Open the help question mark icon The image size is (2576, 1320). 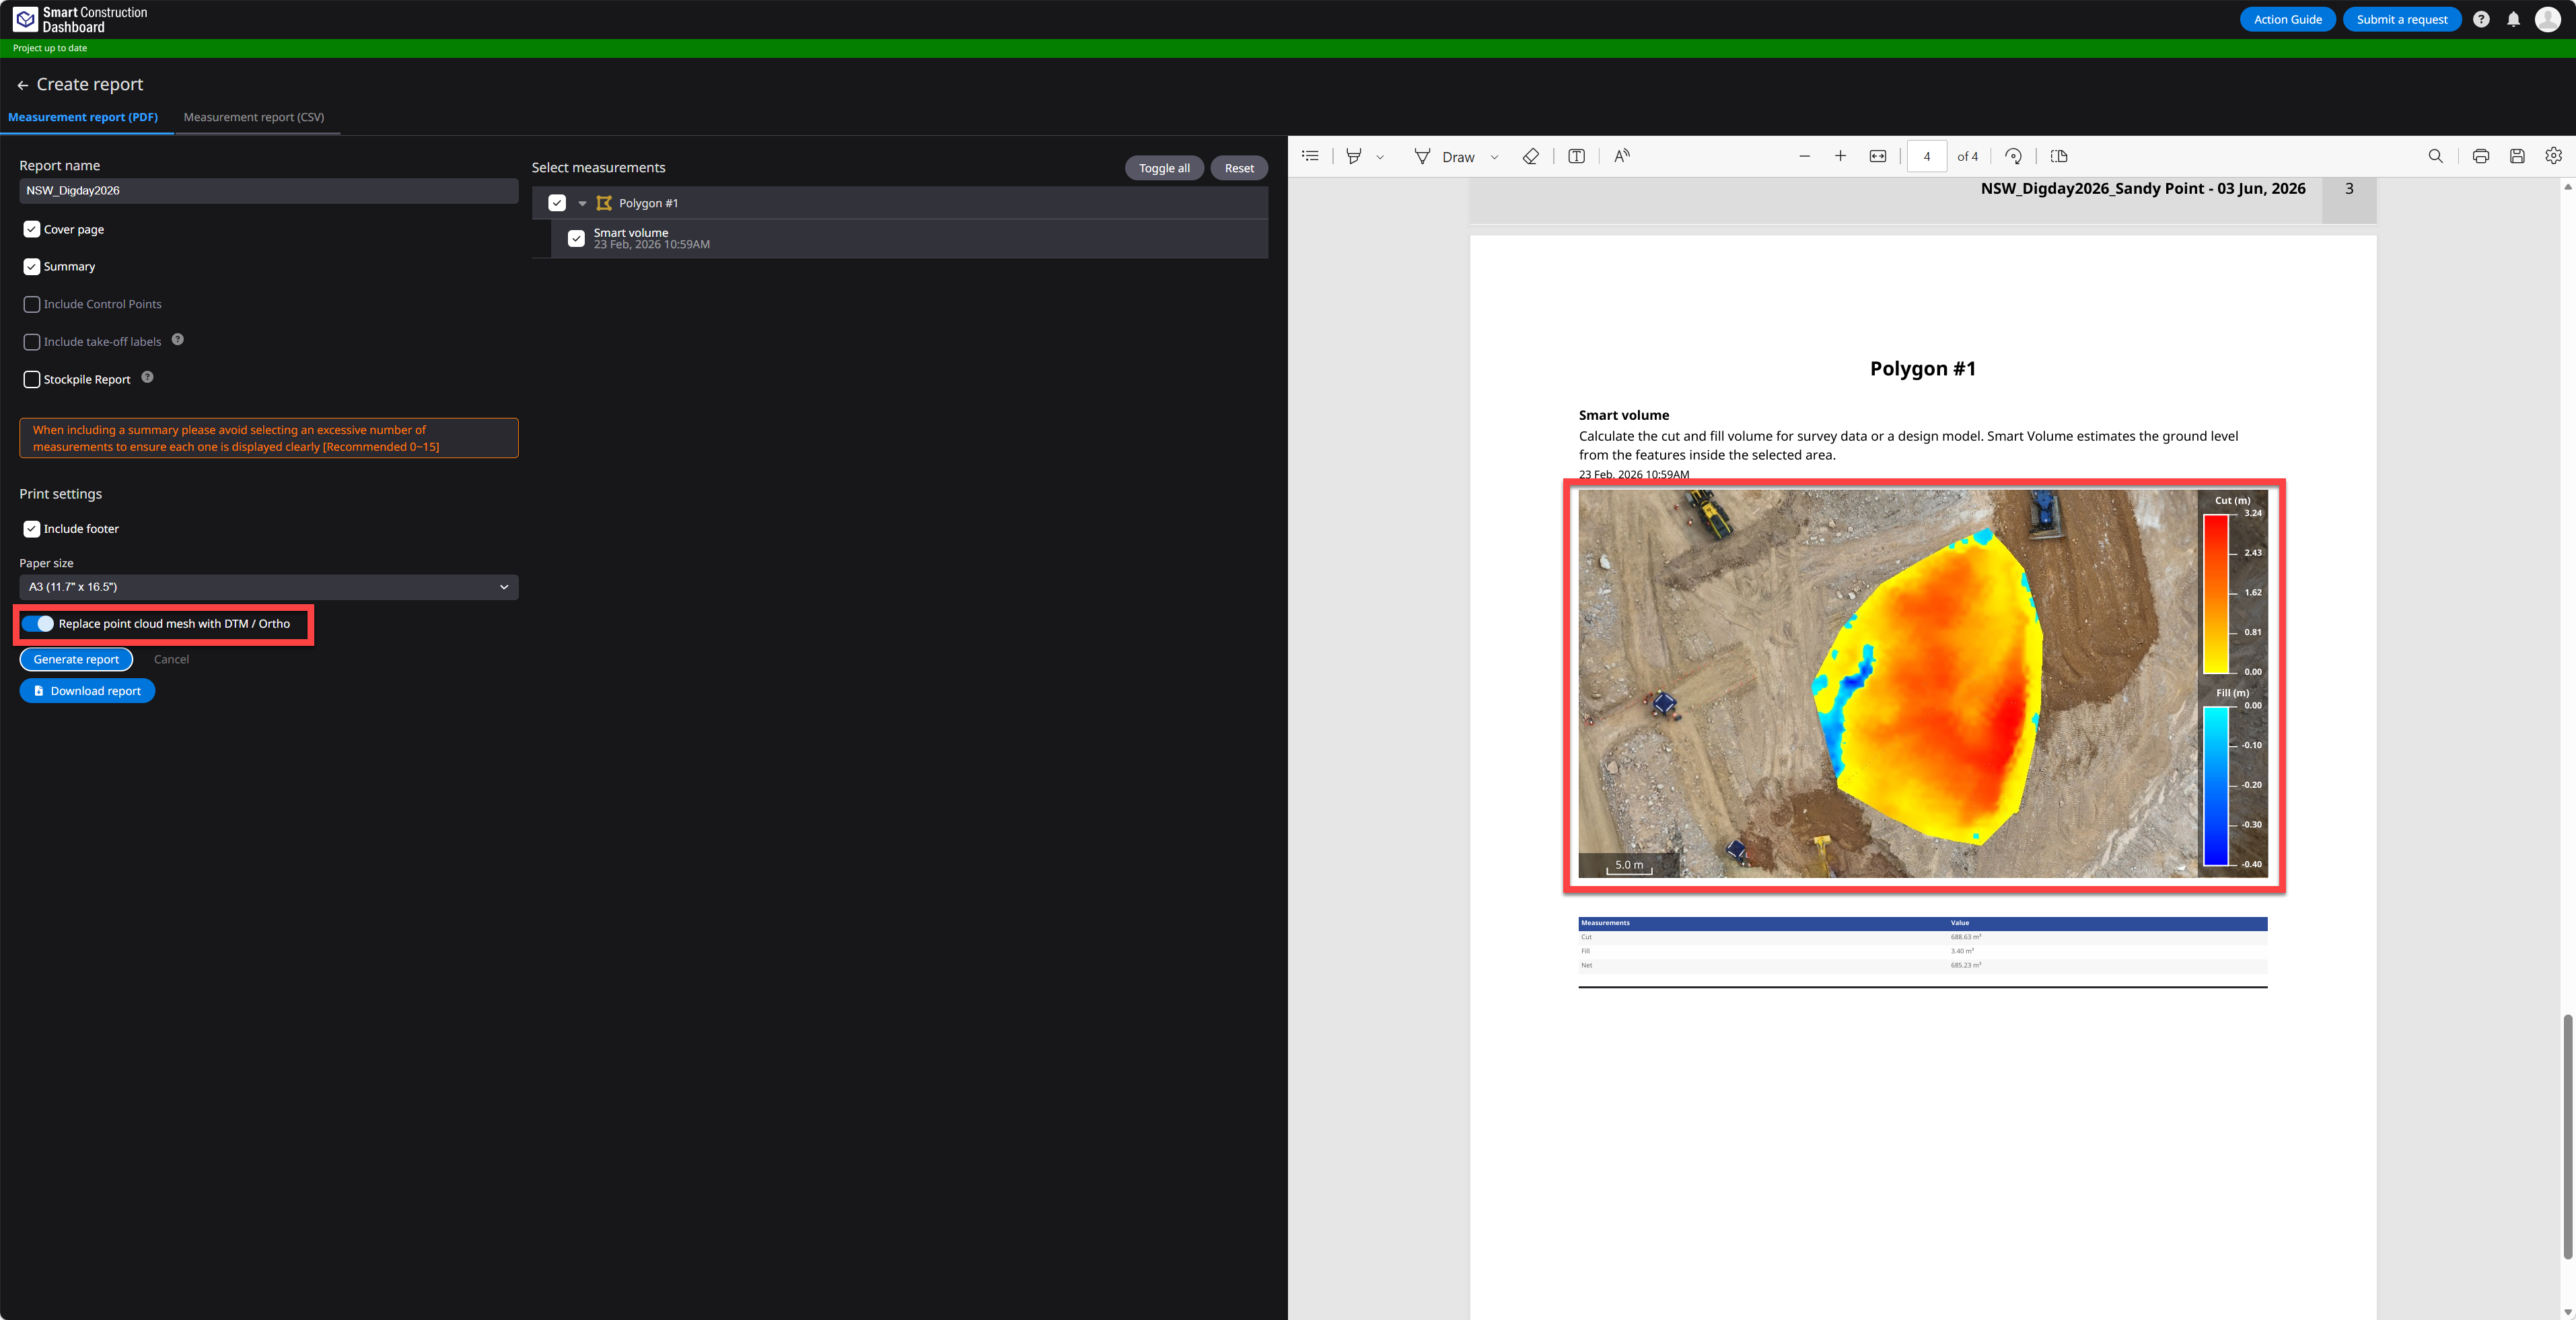(x=2481, y=19)
